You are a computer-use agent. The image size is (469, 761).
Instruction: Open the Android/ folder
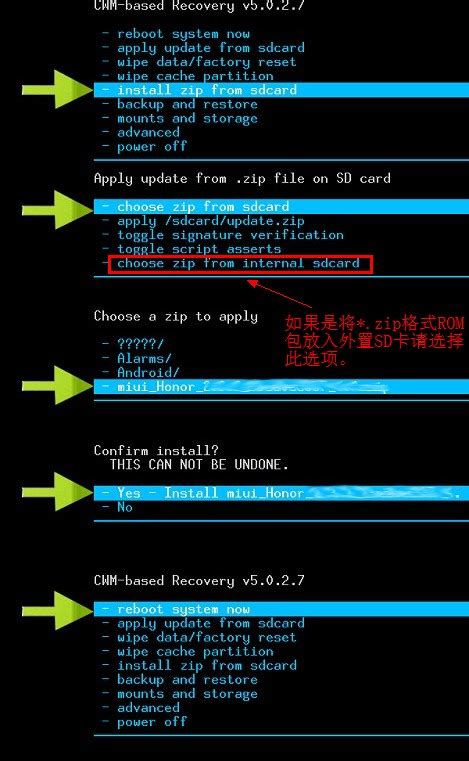(148, 372)
